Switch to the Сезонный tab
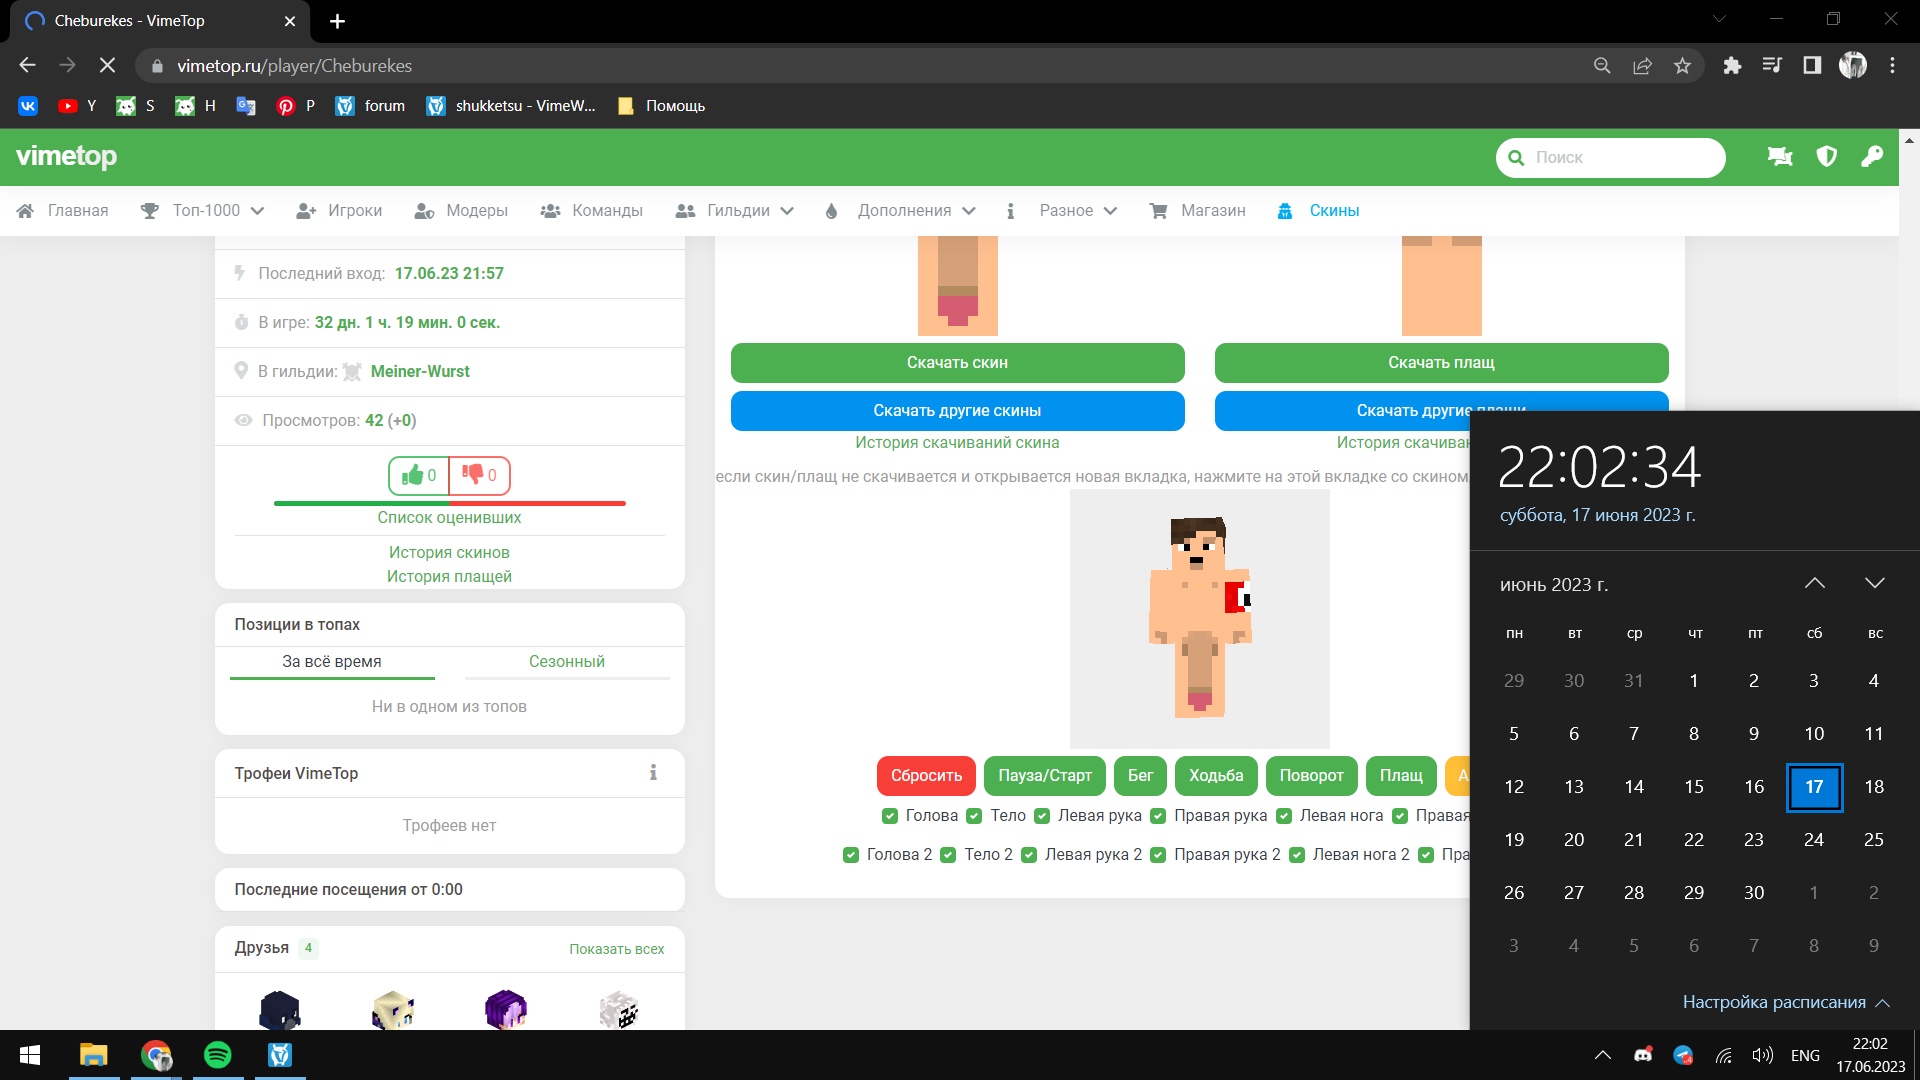 coord(566,662)
